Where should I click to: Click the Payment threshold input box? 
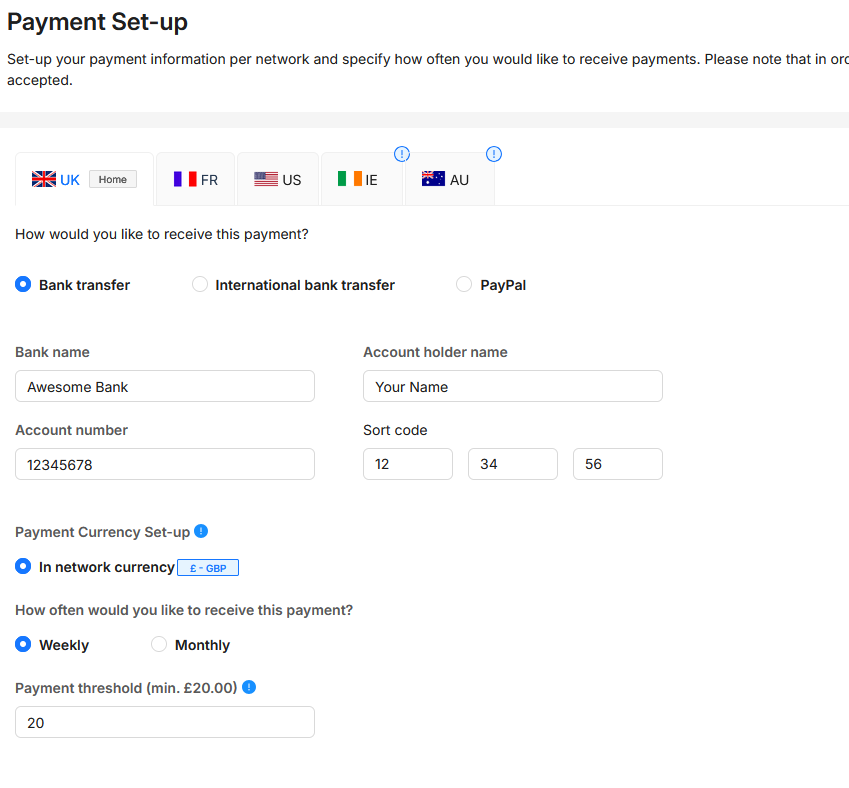[x=165, y=723]
